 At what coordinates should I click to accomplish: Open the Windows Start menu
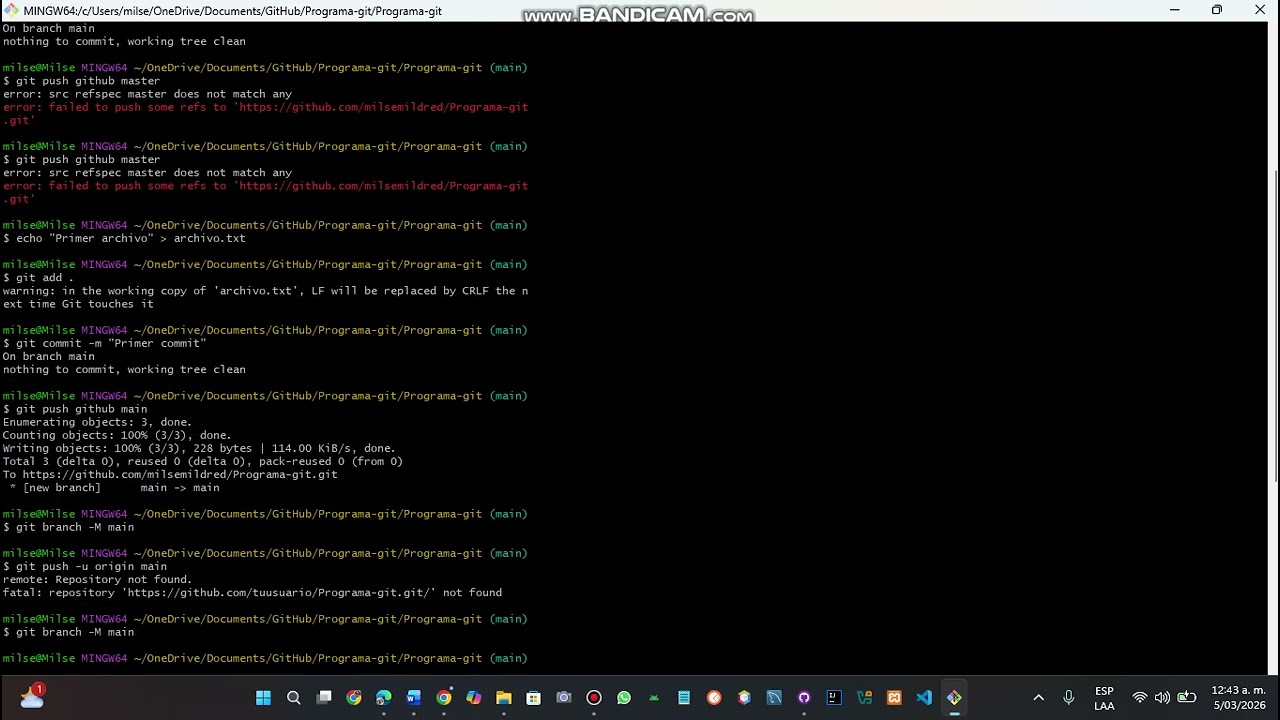click(263, 698)
